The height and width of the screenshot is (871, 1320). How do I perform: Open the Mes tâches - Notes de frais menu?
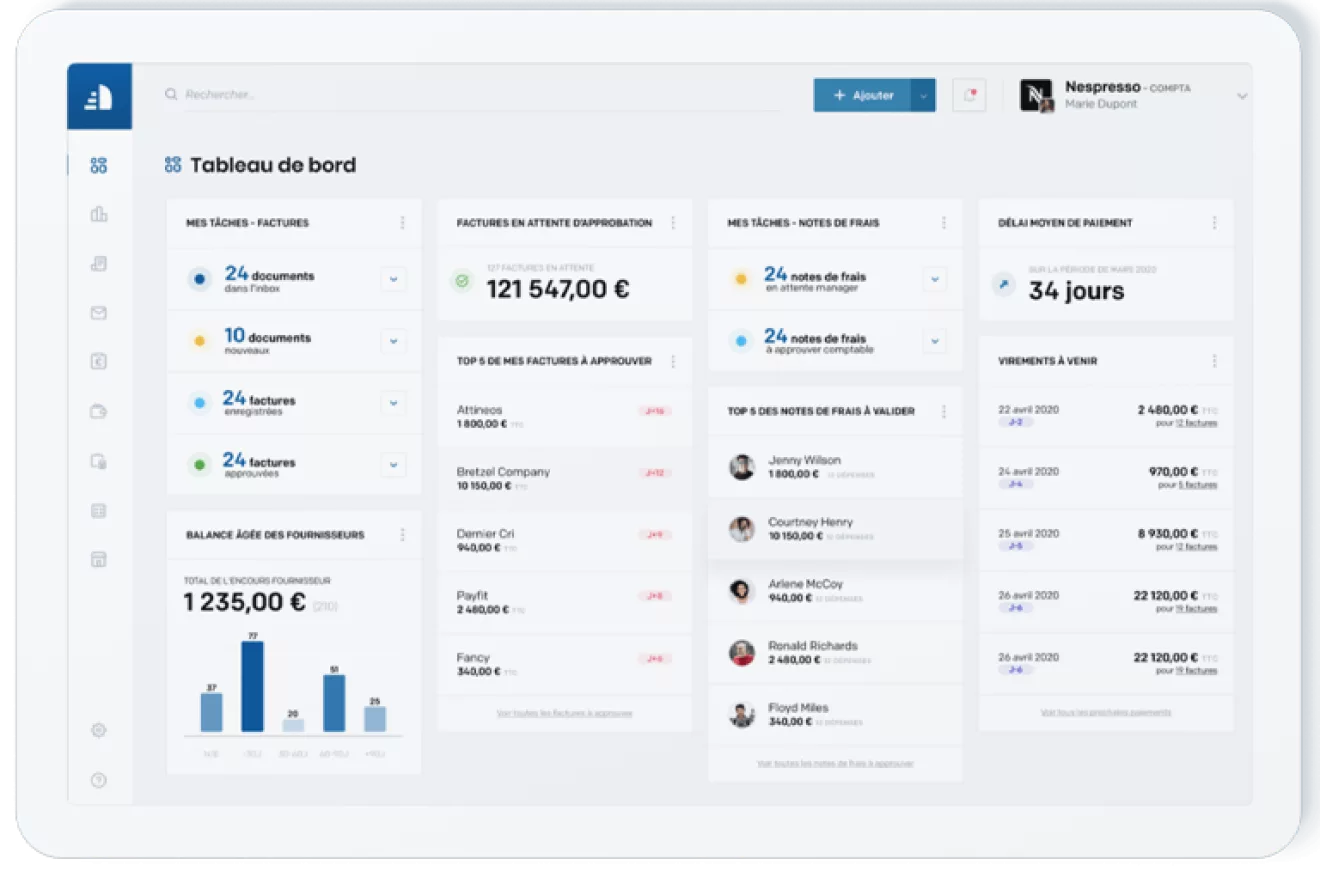944,223
